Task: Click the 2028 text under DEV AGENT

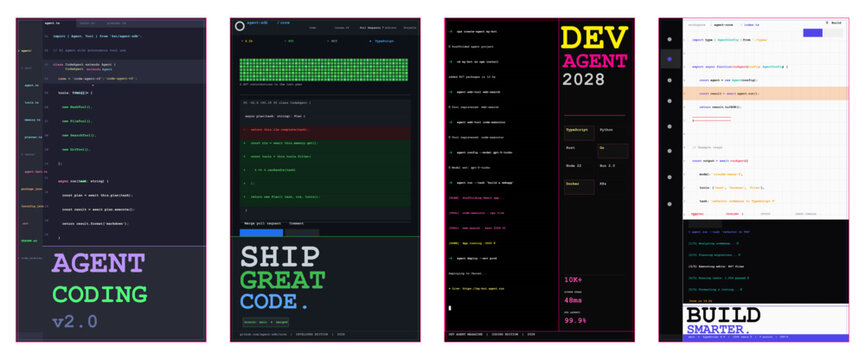Action: (583, 79)
